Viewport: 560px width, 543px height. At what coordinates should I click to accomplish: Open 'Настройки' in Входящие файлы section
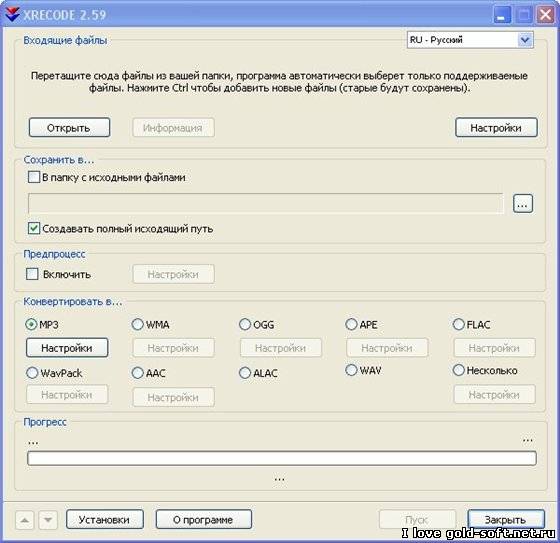[496, 128]
